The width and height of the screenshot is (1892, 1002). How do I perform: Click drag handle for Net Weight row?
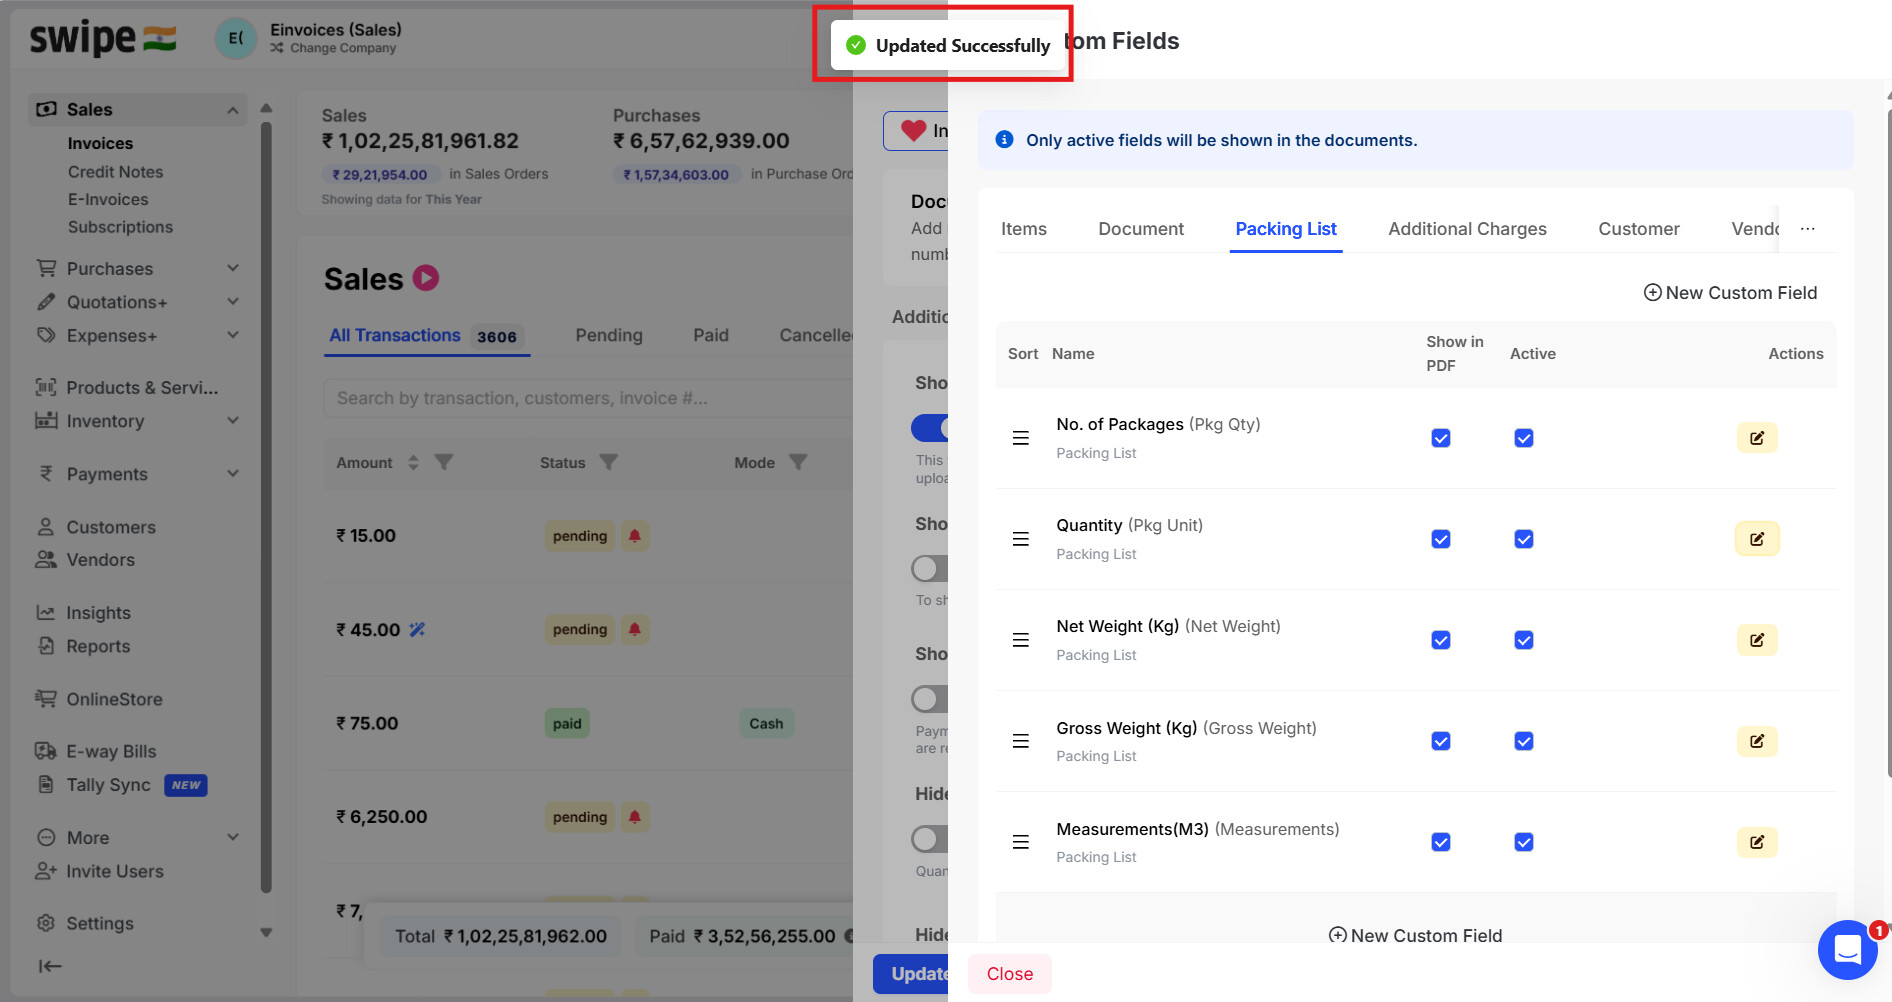click(1020, 640)
